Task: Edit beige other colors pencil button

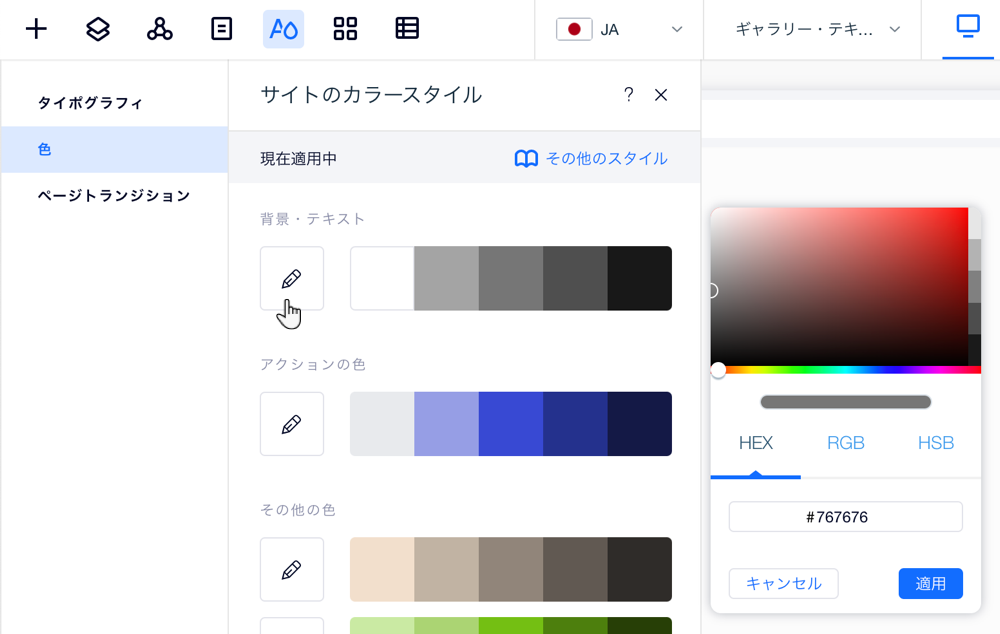Action: [x=291, y=570]
